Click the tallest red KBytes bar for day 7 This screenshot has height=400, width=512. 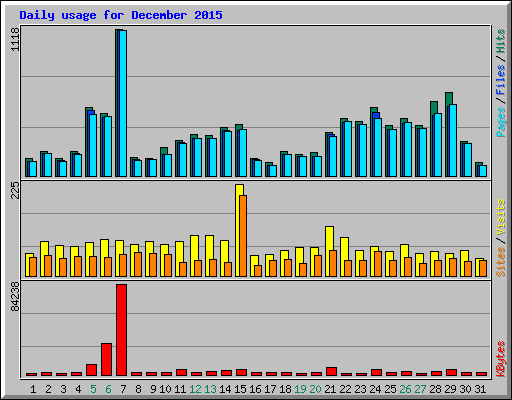[121, 330]
